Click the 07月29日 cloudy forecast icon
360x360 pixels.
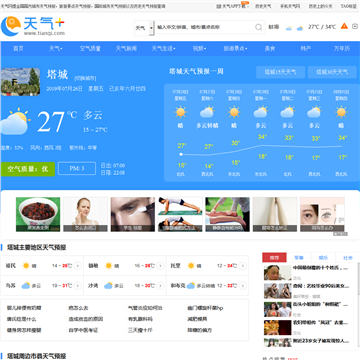click(261, 112)
